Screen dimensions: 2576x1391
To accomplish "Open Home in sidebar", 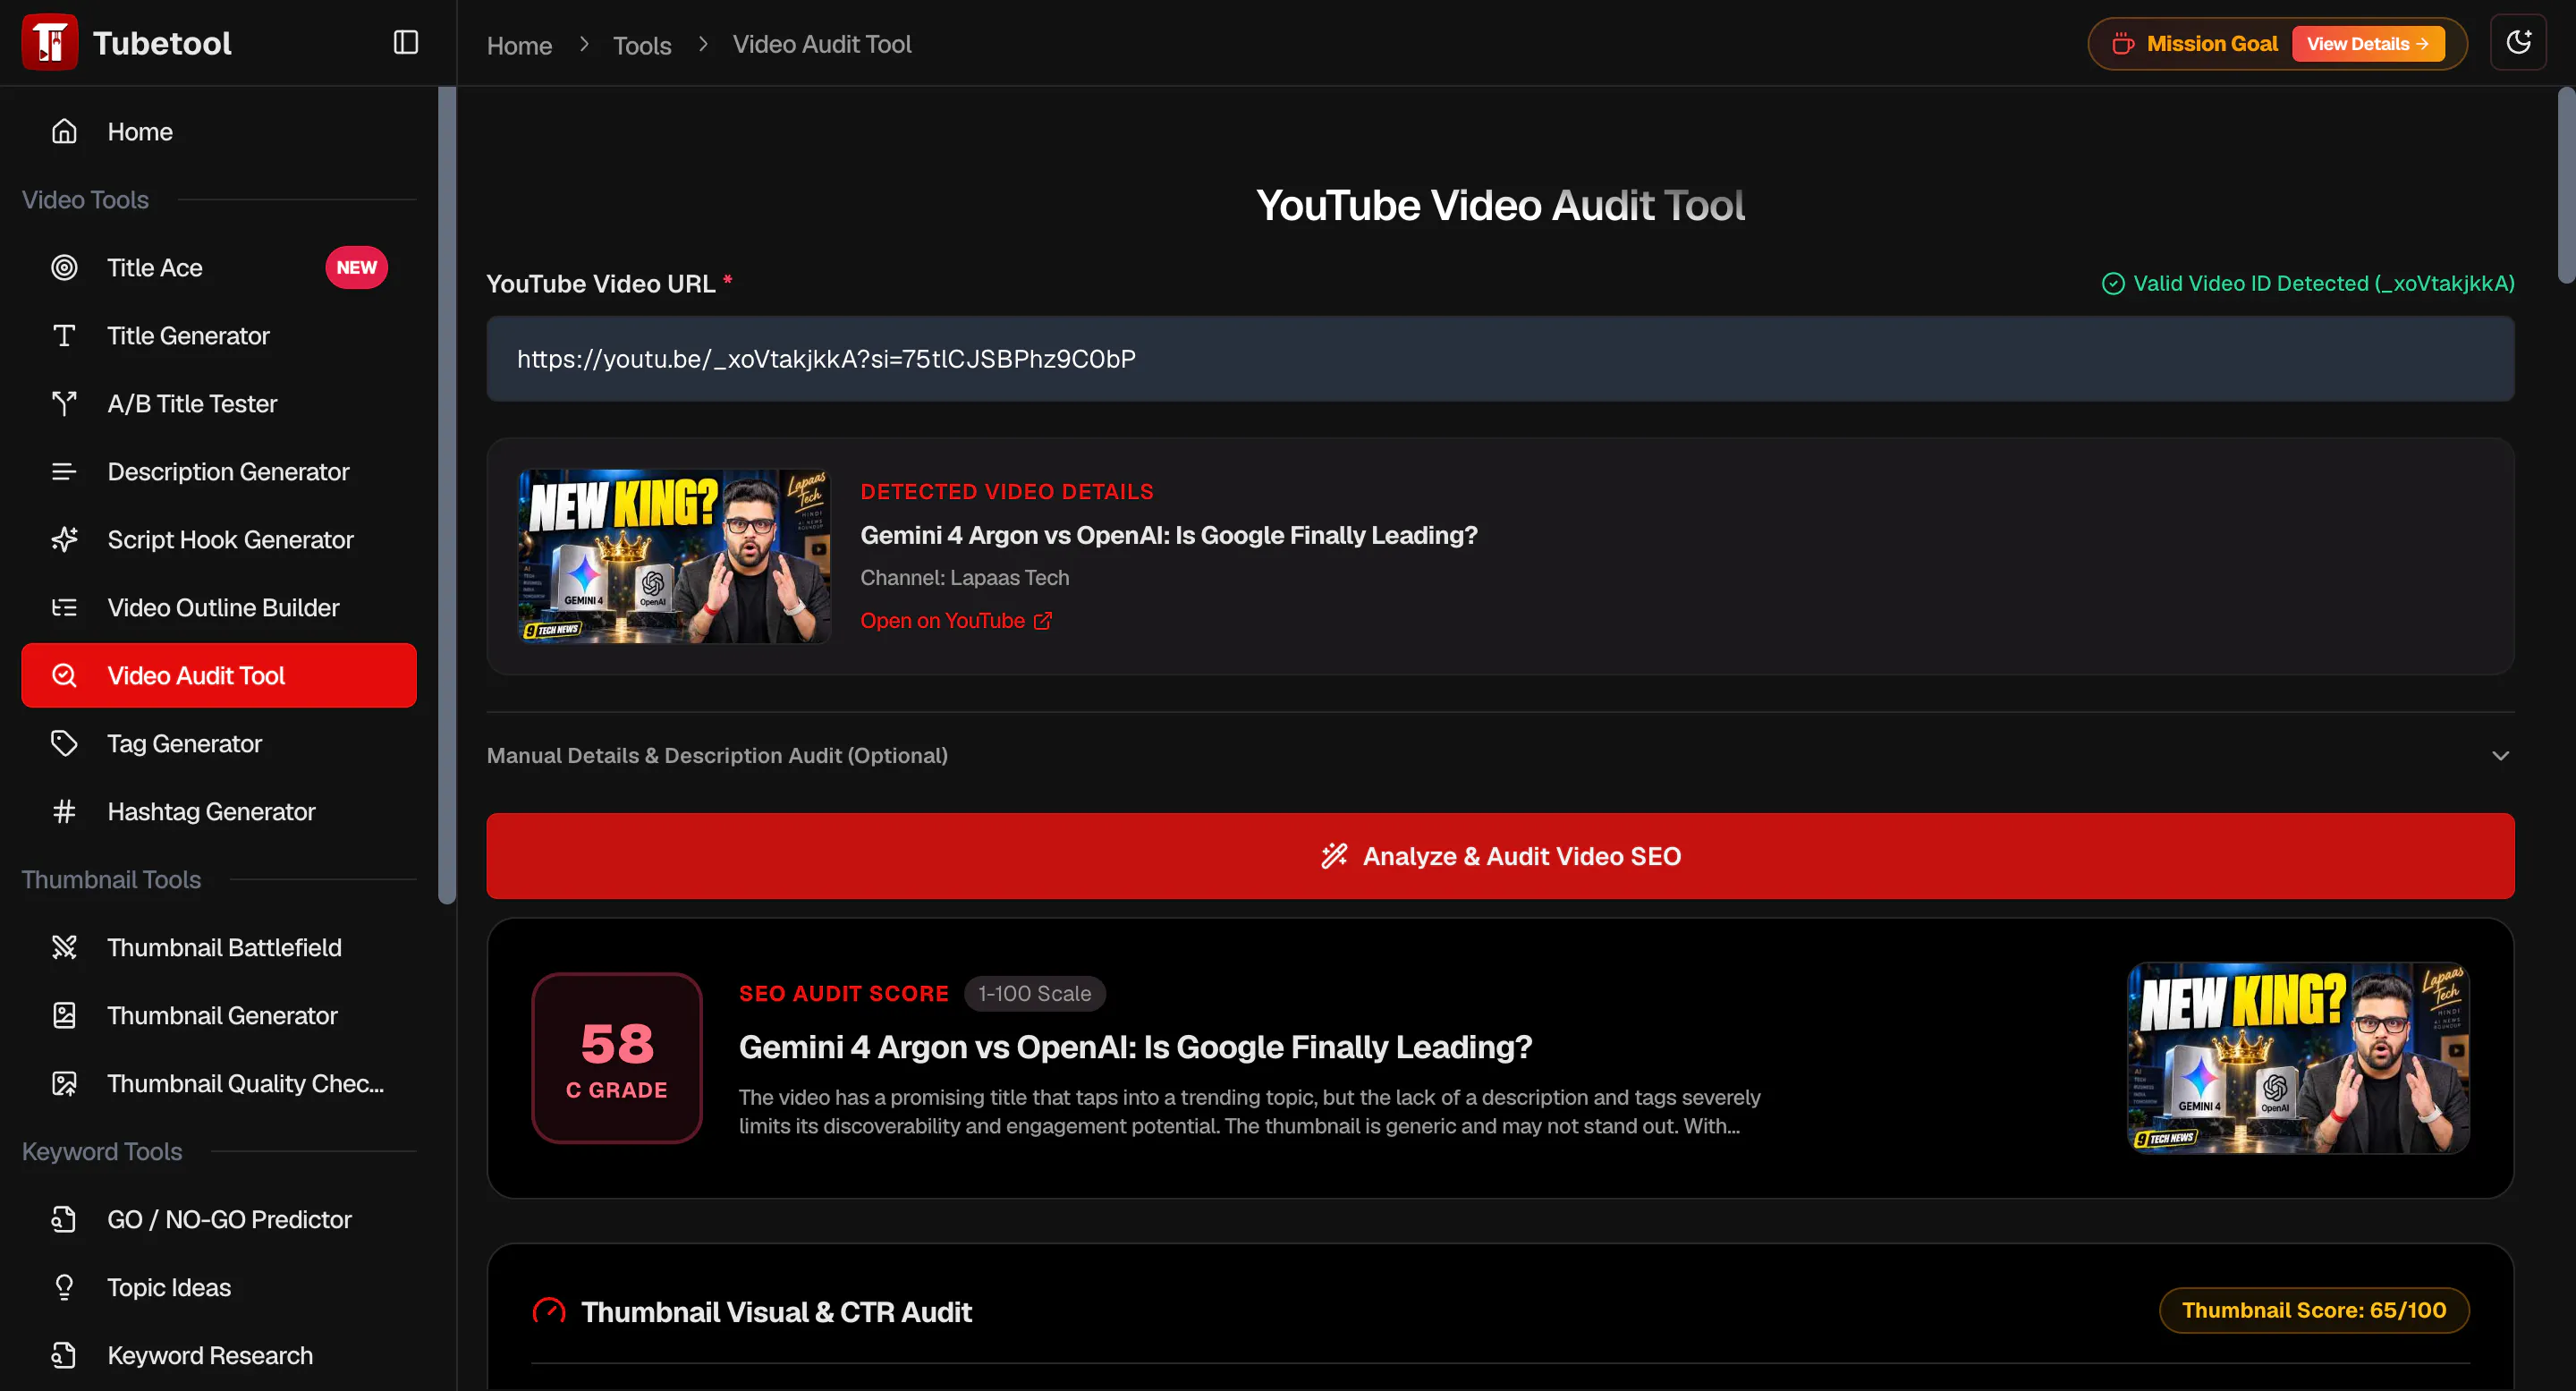I will tap(218, 132).
